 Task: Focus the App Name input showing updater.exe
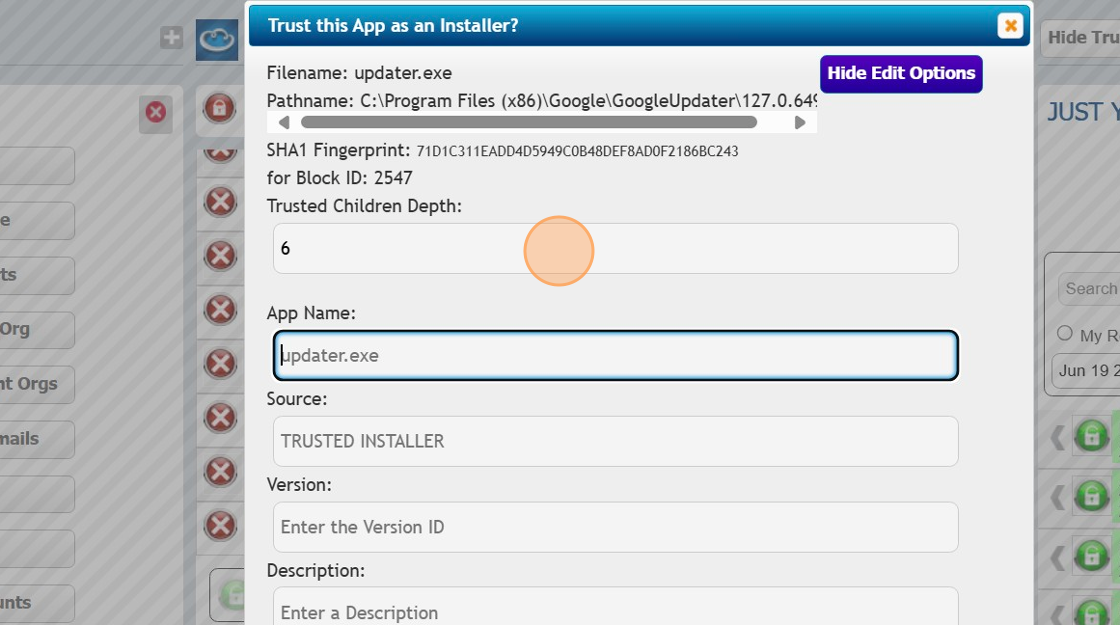(615, 355)
